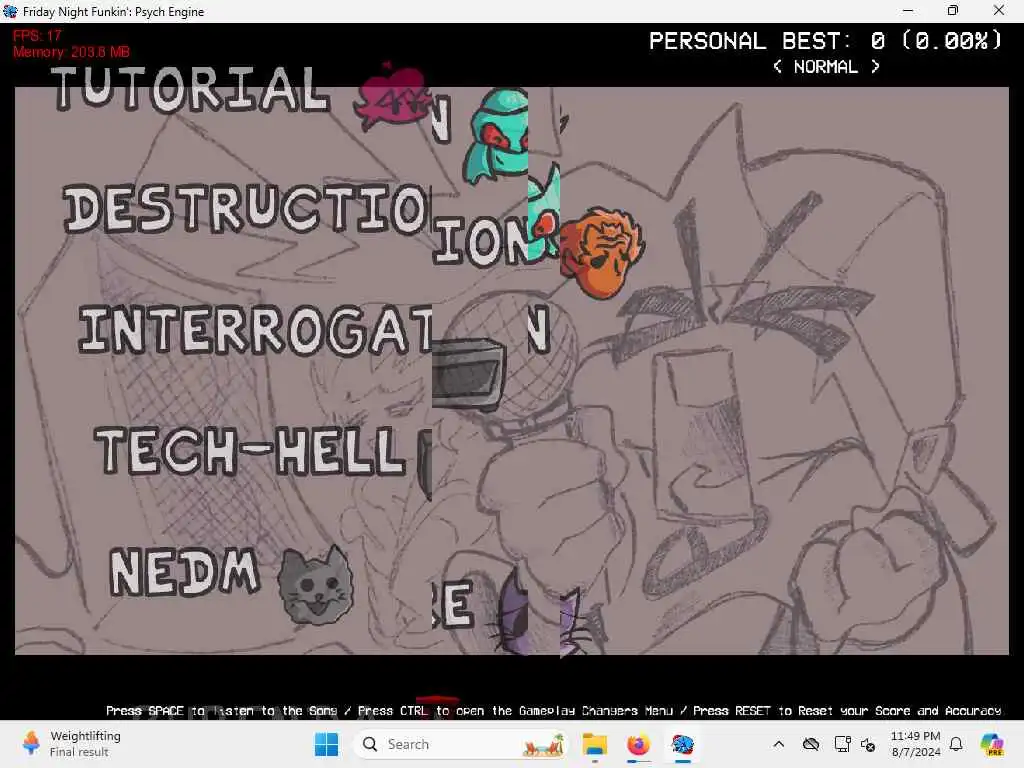Viewport: 1024px width, 768px height.
Task: Show hidden system tray icons
Action: 778,744
